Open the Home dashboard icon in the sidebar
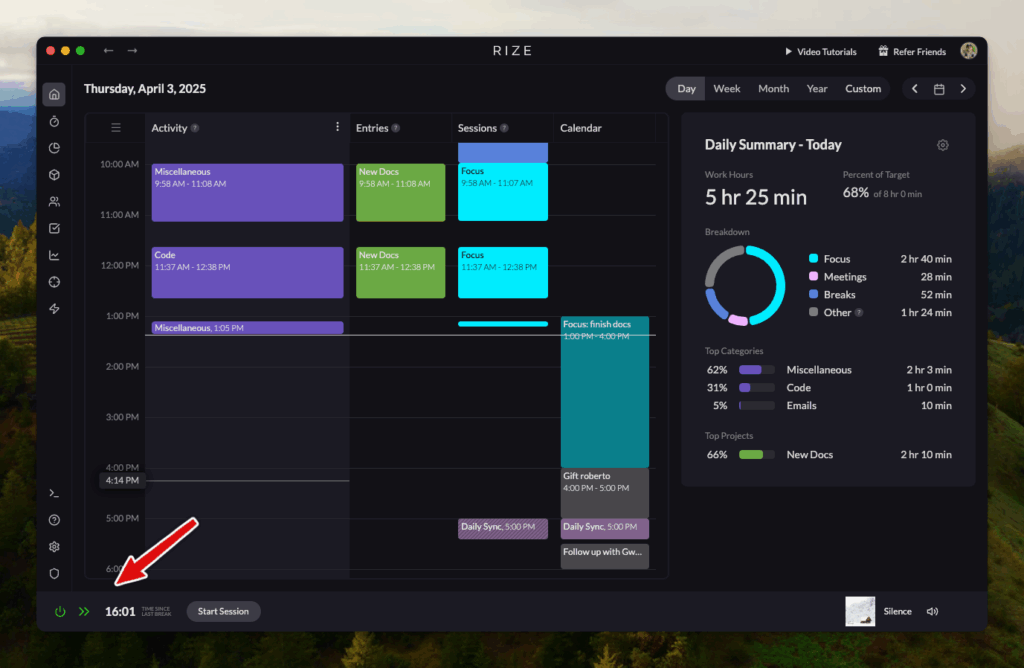This screenshot has width=1024, height=668. [54, 93]
